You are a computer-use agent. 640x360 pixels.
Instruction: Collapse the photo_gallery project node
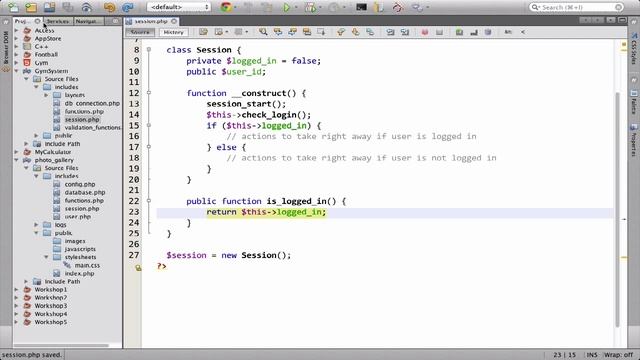point(17,160)
